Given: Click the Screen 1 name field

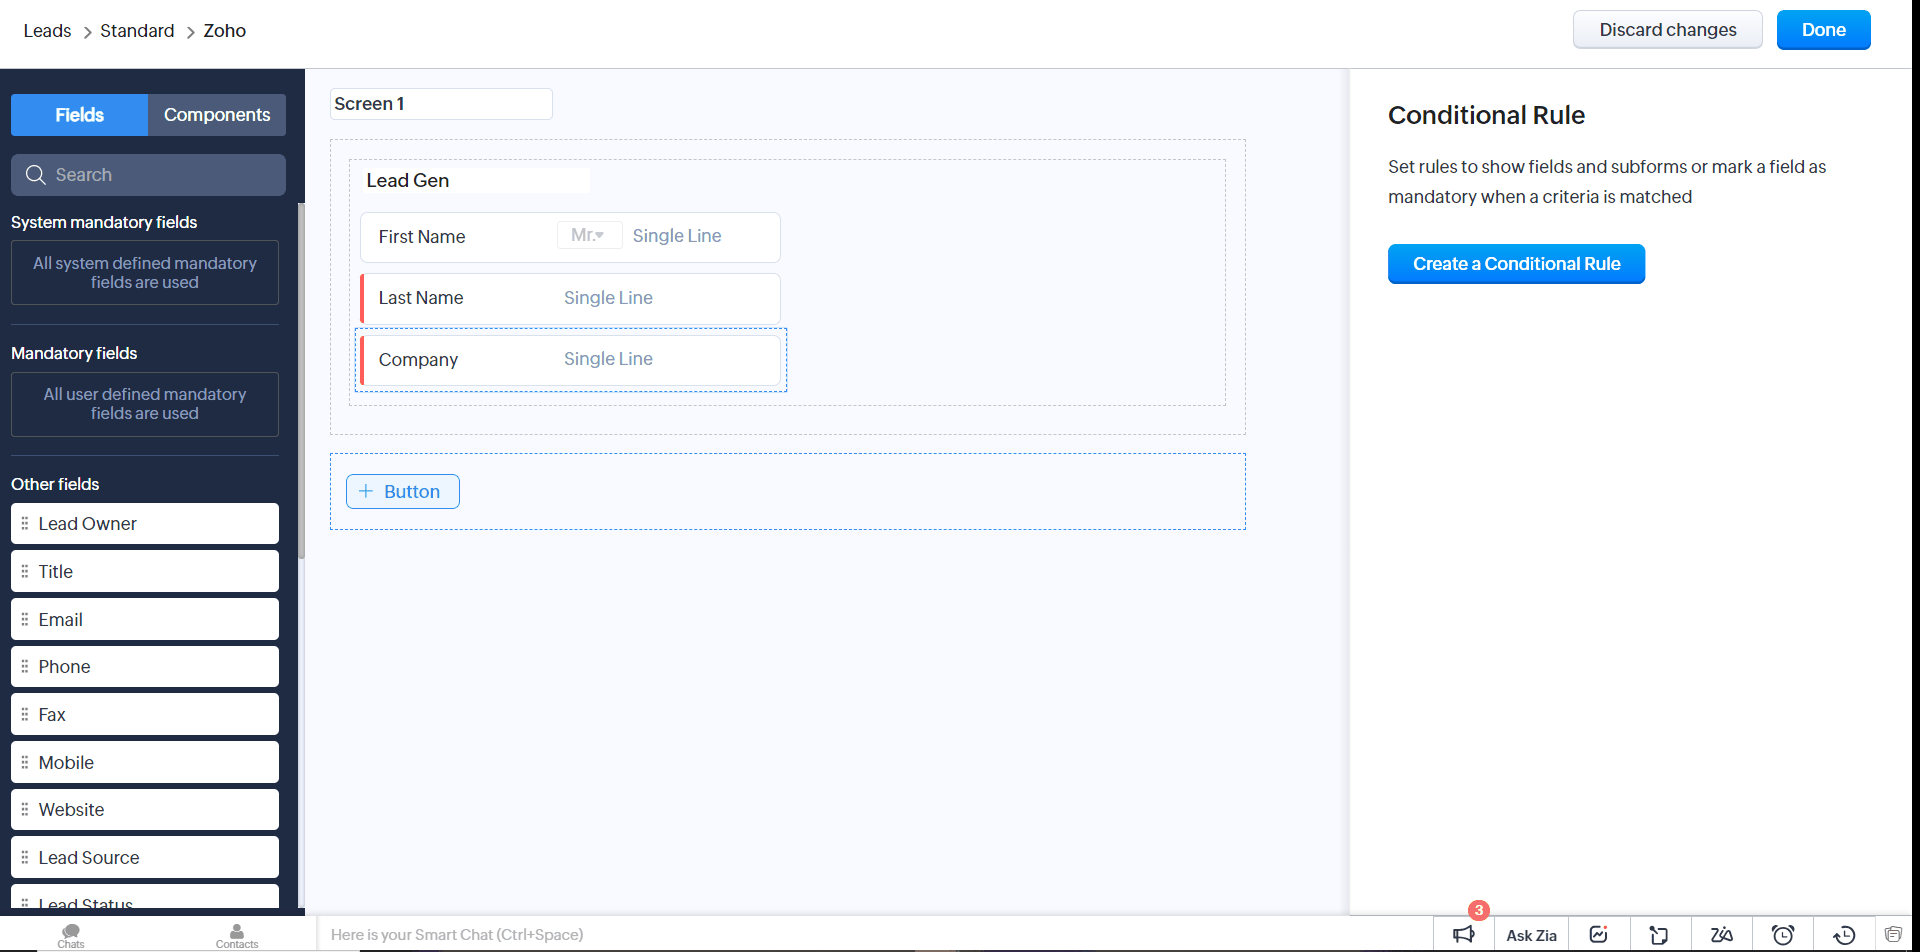Looking at the screenshot, I should [x=440, y=104].
